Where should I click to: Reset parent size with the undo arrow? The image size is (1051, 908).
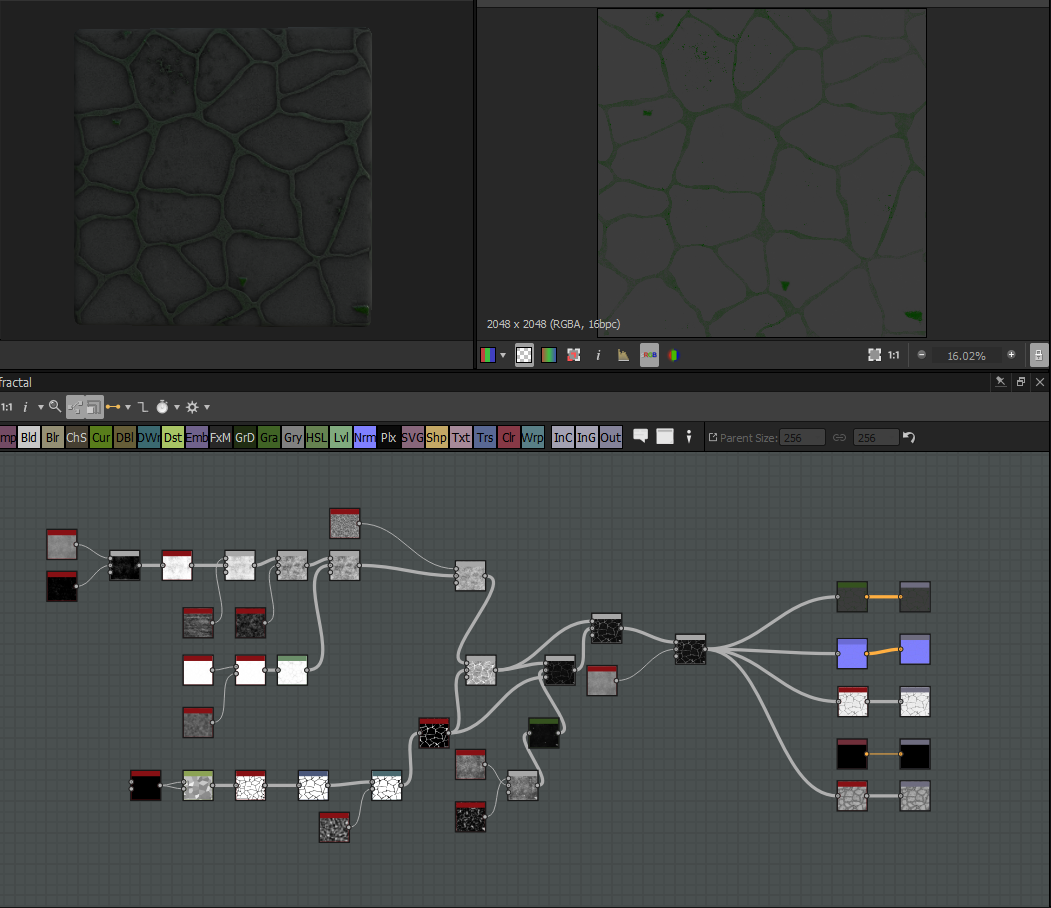pos(909,438)
